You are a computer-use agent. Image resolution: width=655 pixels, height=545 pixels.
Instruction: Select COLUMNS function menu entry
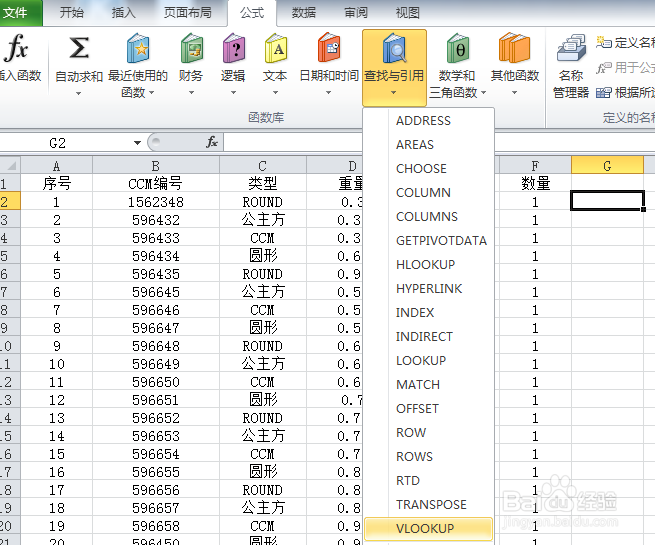(428, 217)
